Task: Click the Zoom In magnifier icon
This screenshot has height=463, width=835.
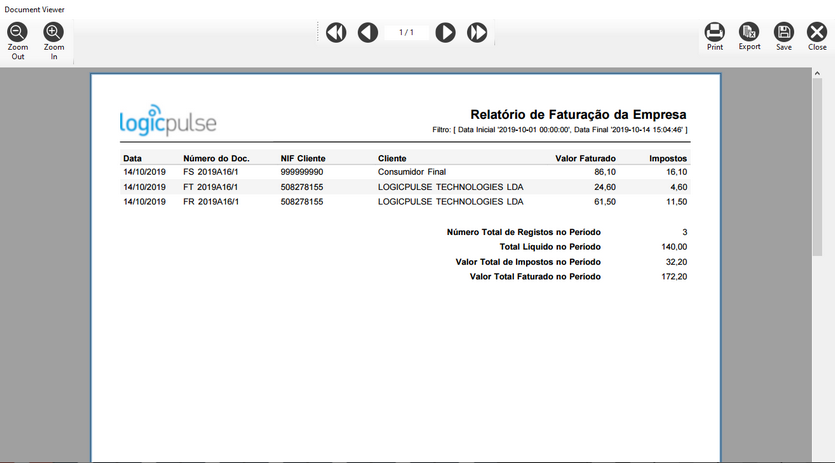Action: (x=54, y=33)
